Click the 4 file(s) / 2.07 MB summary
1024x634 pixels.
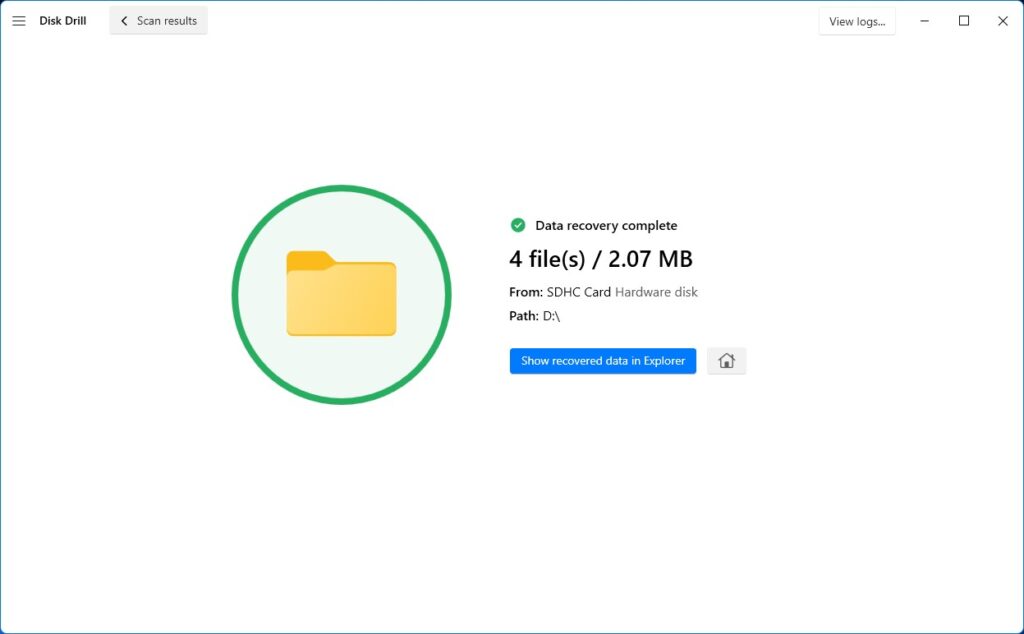[x=601, y=258]
